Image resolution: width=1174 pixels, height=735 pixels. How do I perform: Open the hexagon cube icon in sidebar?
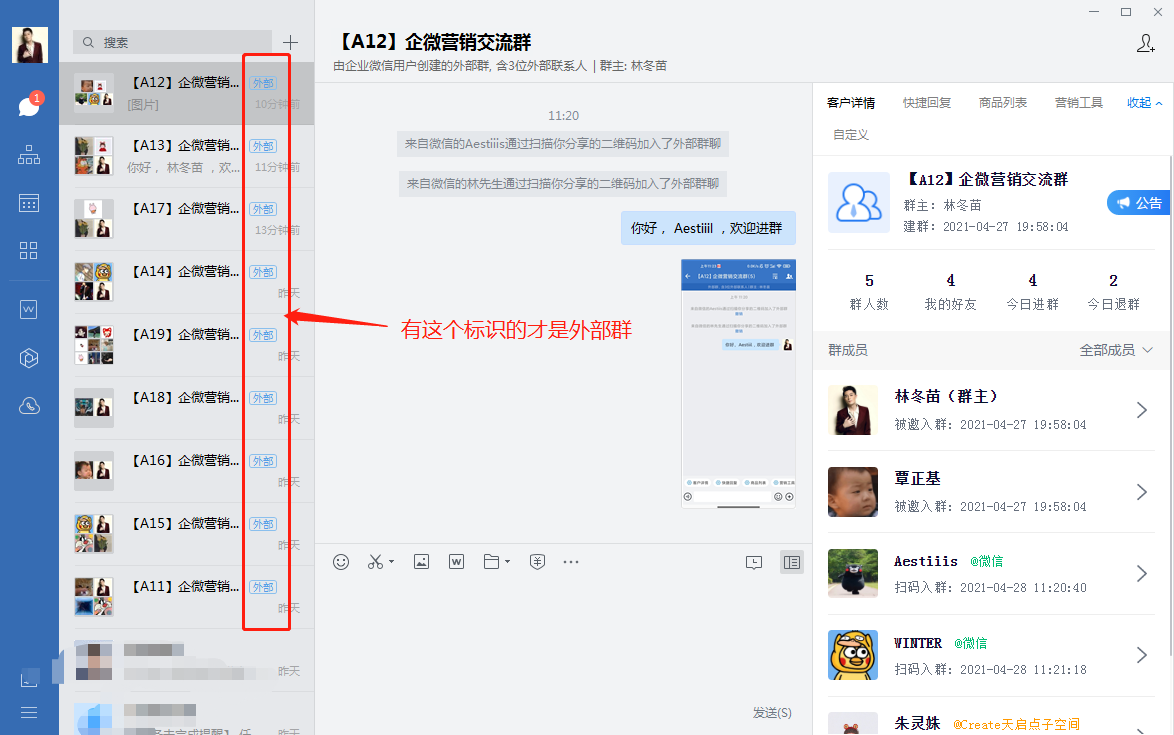point(28,358)
